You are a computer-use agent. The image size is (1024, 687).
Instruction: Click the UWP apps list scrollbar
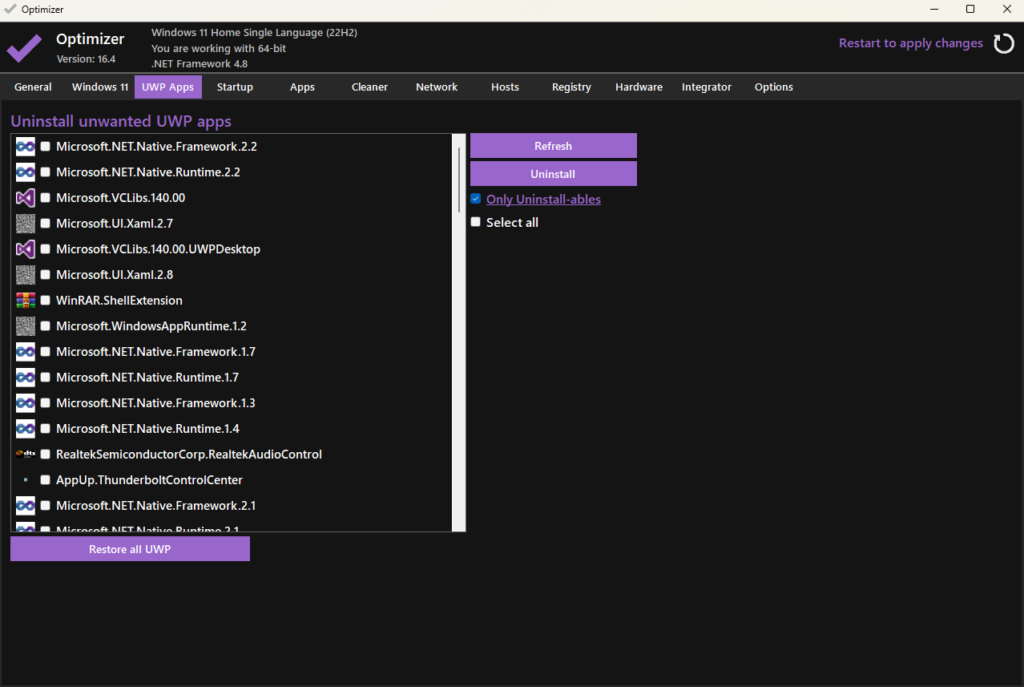459,180
